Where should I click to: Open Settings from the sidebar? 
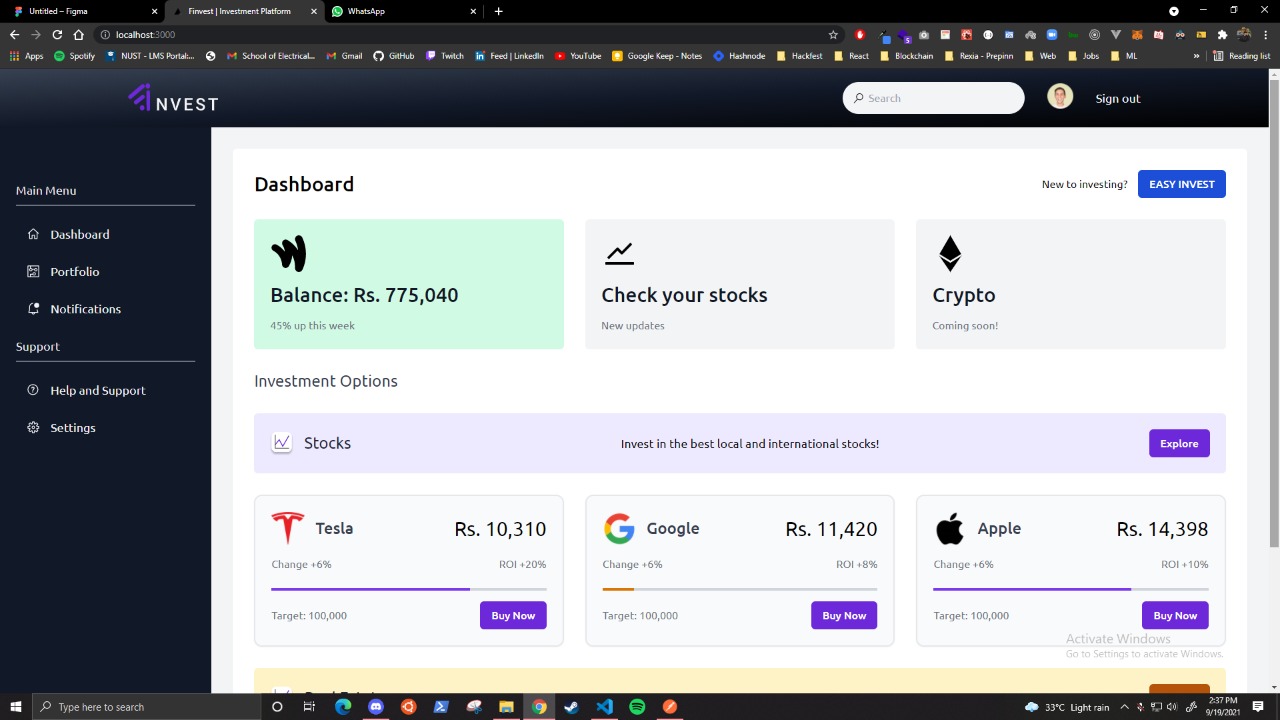(73, 427)
